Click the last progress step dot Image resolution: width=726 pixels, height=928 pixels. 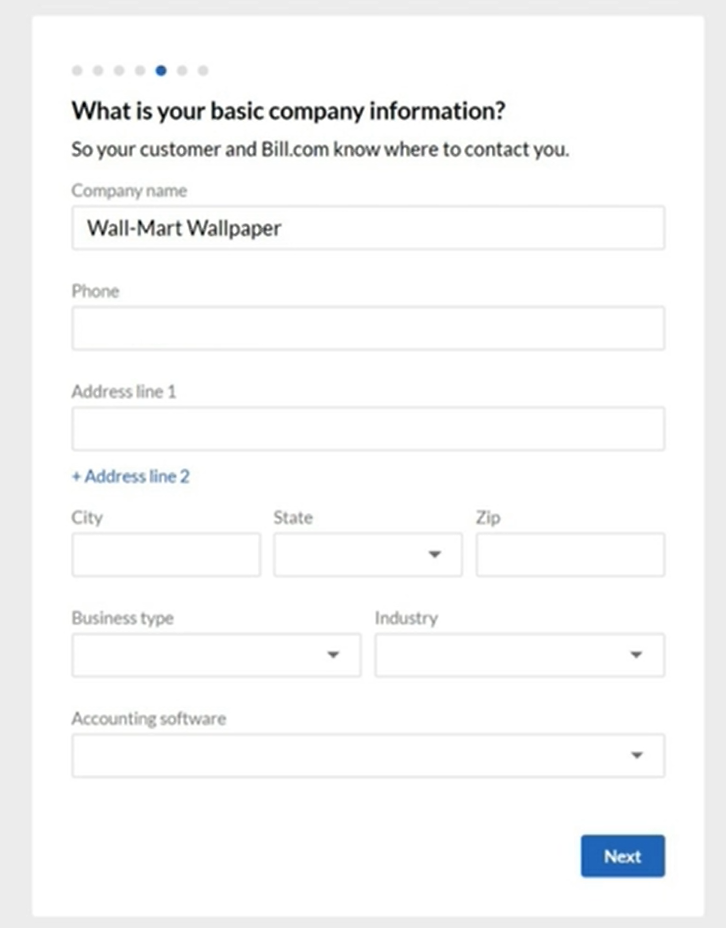[x=203, y=71]
